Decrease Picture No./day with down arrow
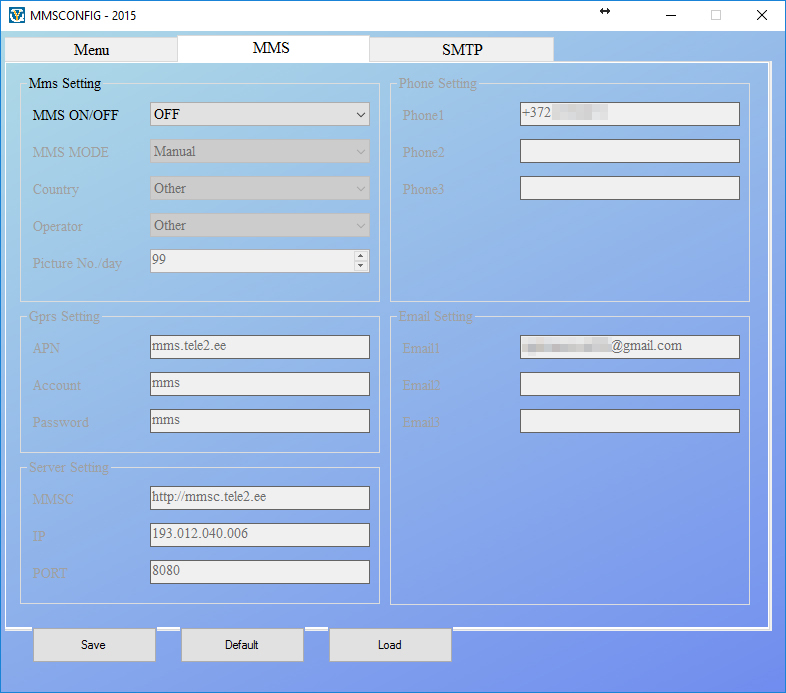786x693 pixels. tap(361, 267)
